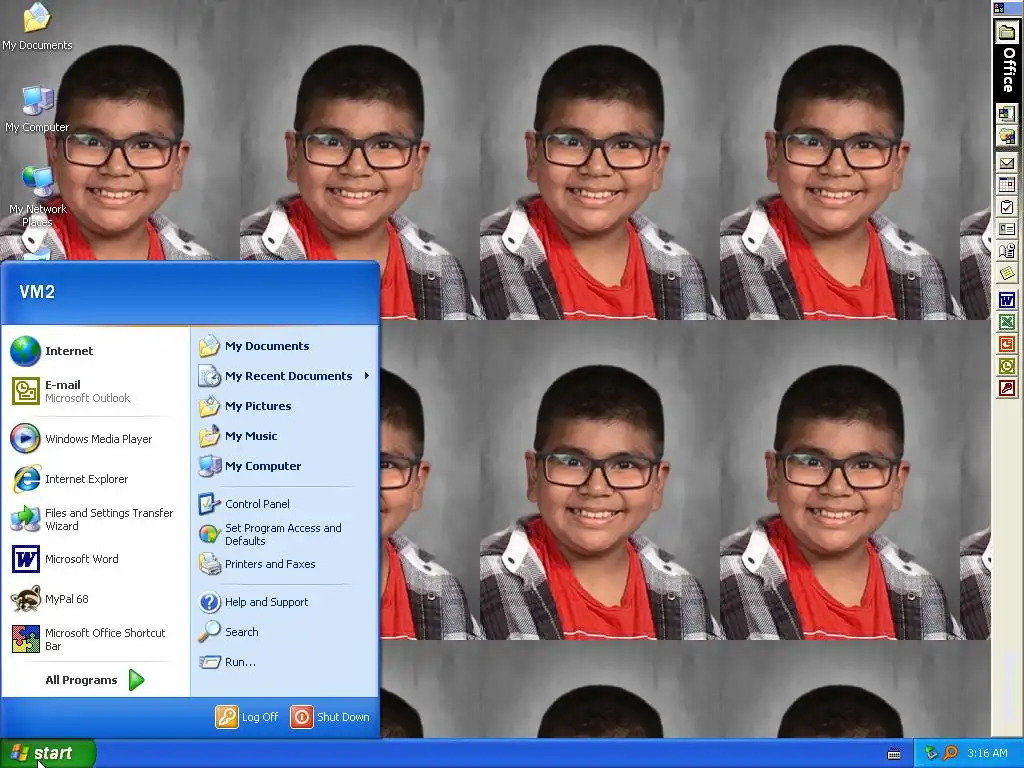Click Safely Remove Hardware tray icon
The image size is (1024, 768).
coord(931,754)
